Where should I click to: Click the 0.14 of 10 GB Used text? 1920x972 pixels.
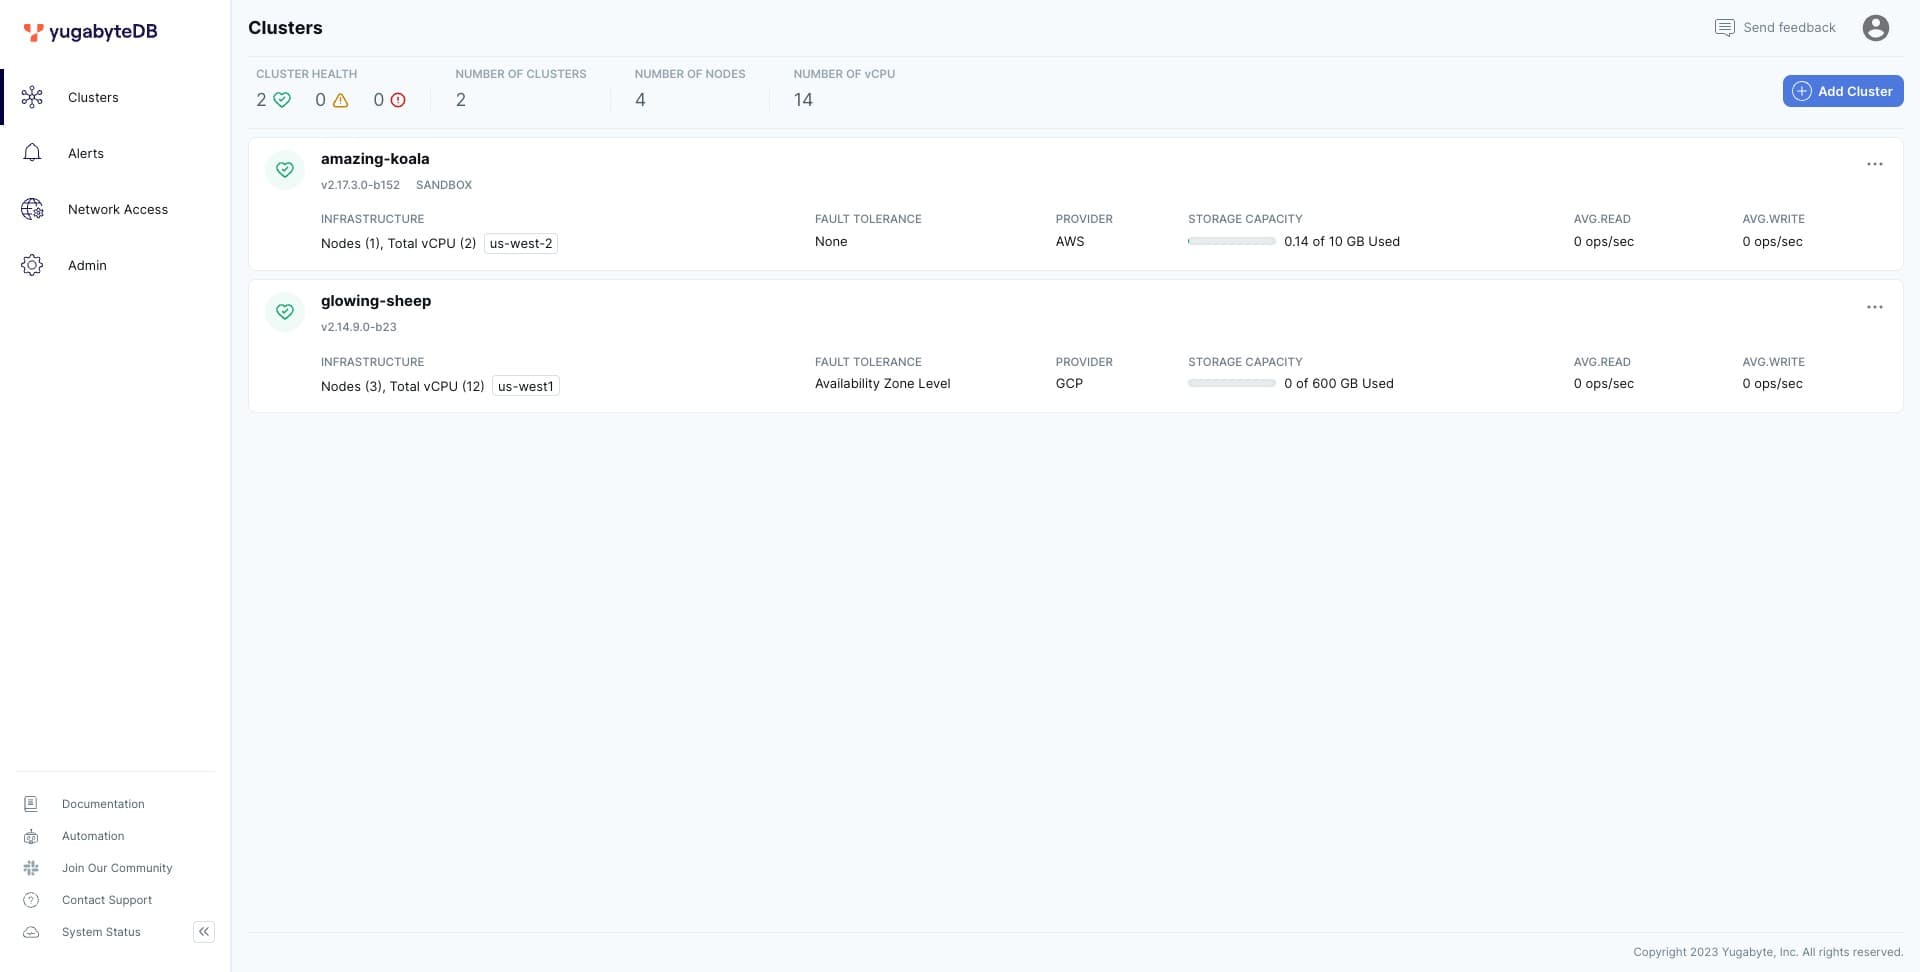[1342, 241]
